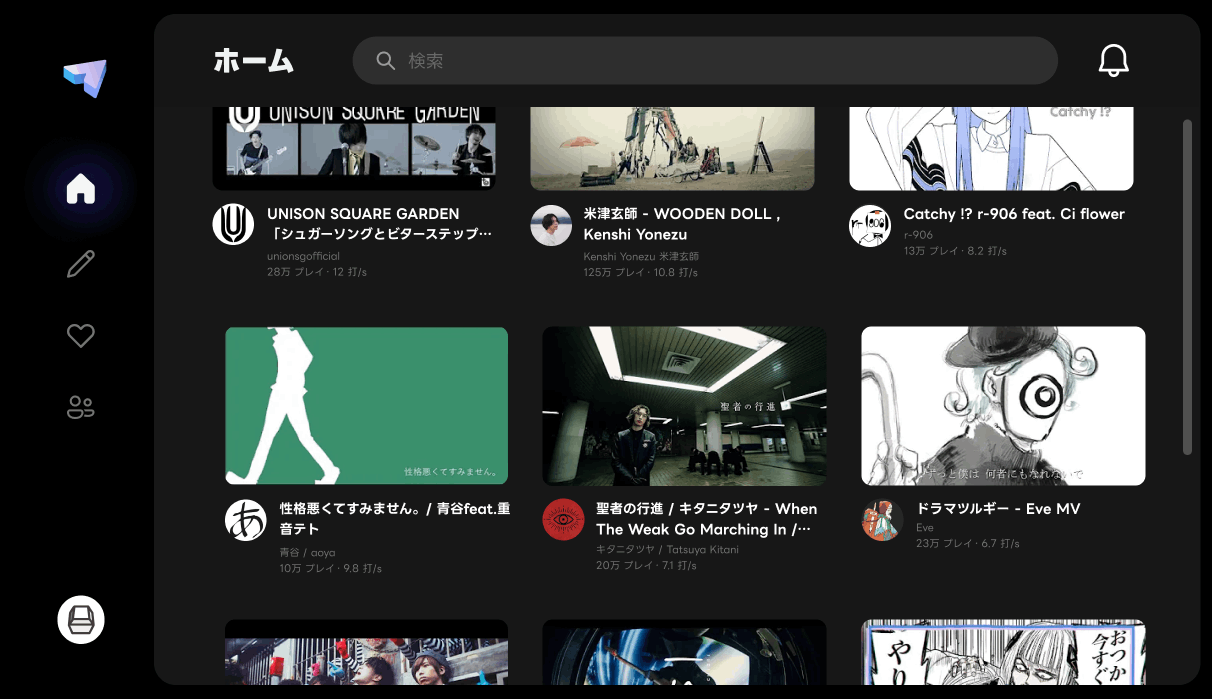This screenshot has width=1212, height=699.
Task: Click Tatsuya Kitani red eye avatar
Action: [x=563, y=520]
